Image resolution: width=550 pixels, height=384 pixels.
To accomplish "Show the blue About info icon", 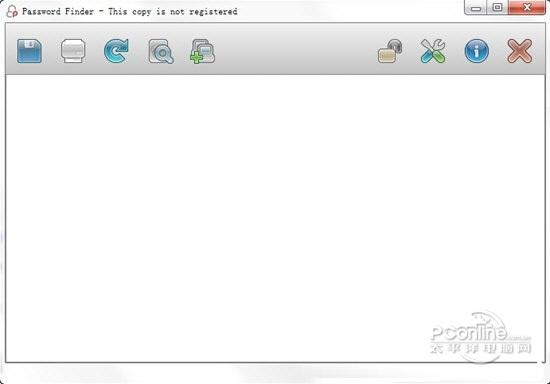I will (x=476, y=51).
